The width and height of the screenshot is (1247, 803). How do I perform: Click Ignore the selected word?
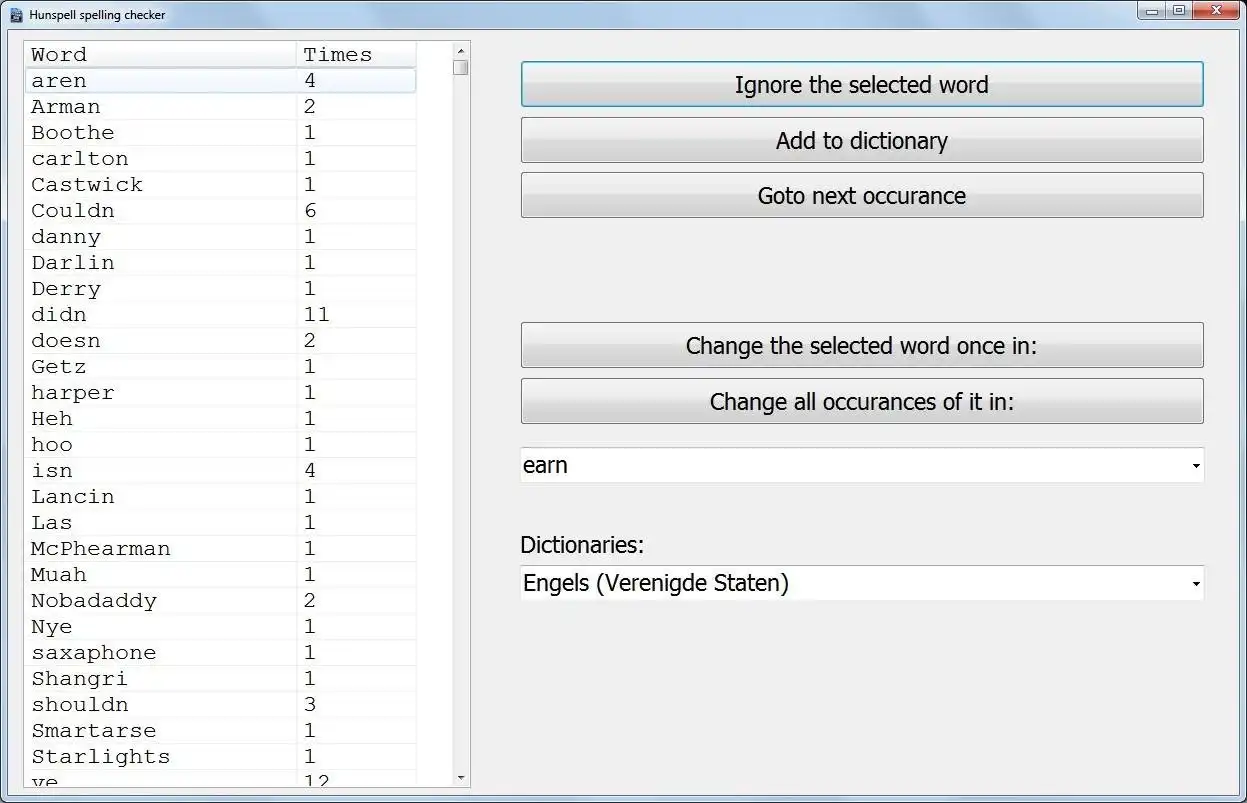point(861,84)
